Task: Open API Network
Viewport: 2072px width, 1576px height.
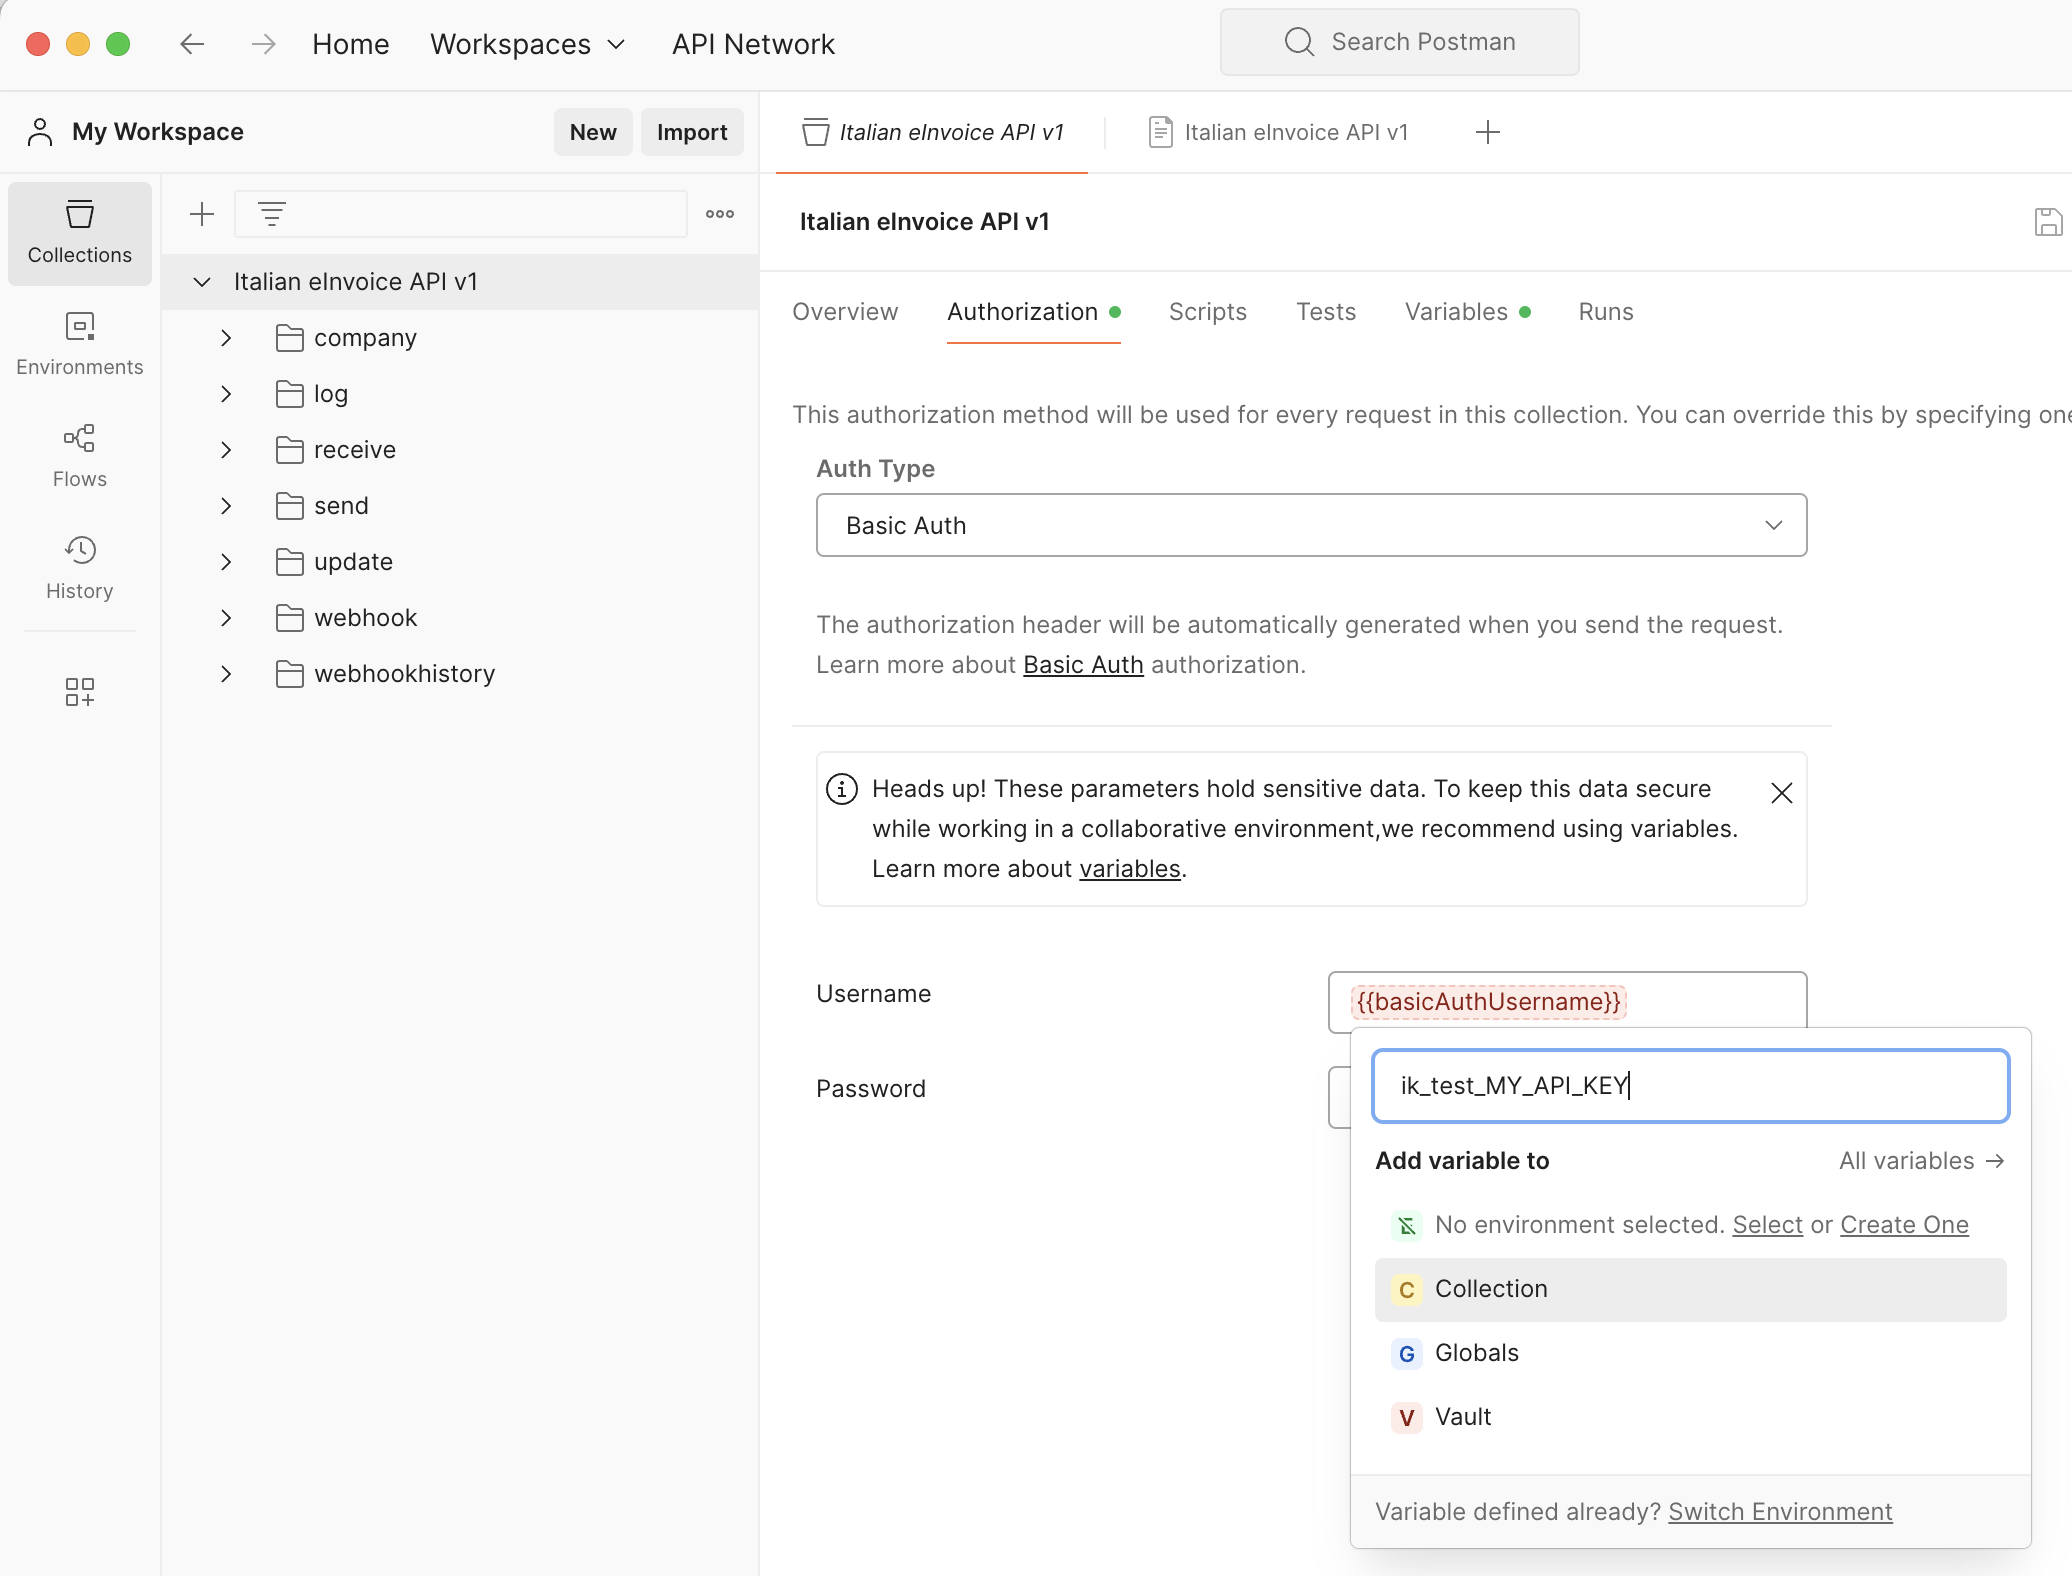Action: click(753, 44)
